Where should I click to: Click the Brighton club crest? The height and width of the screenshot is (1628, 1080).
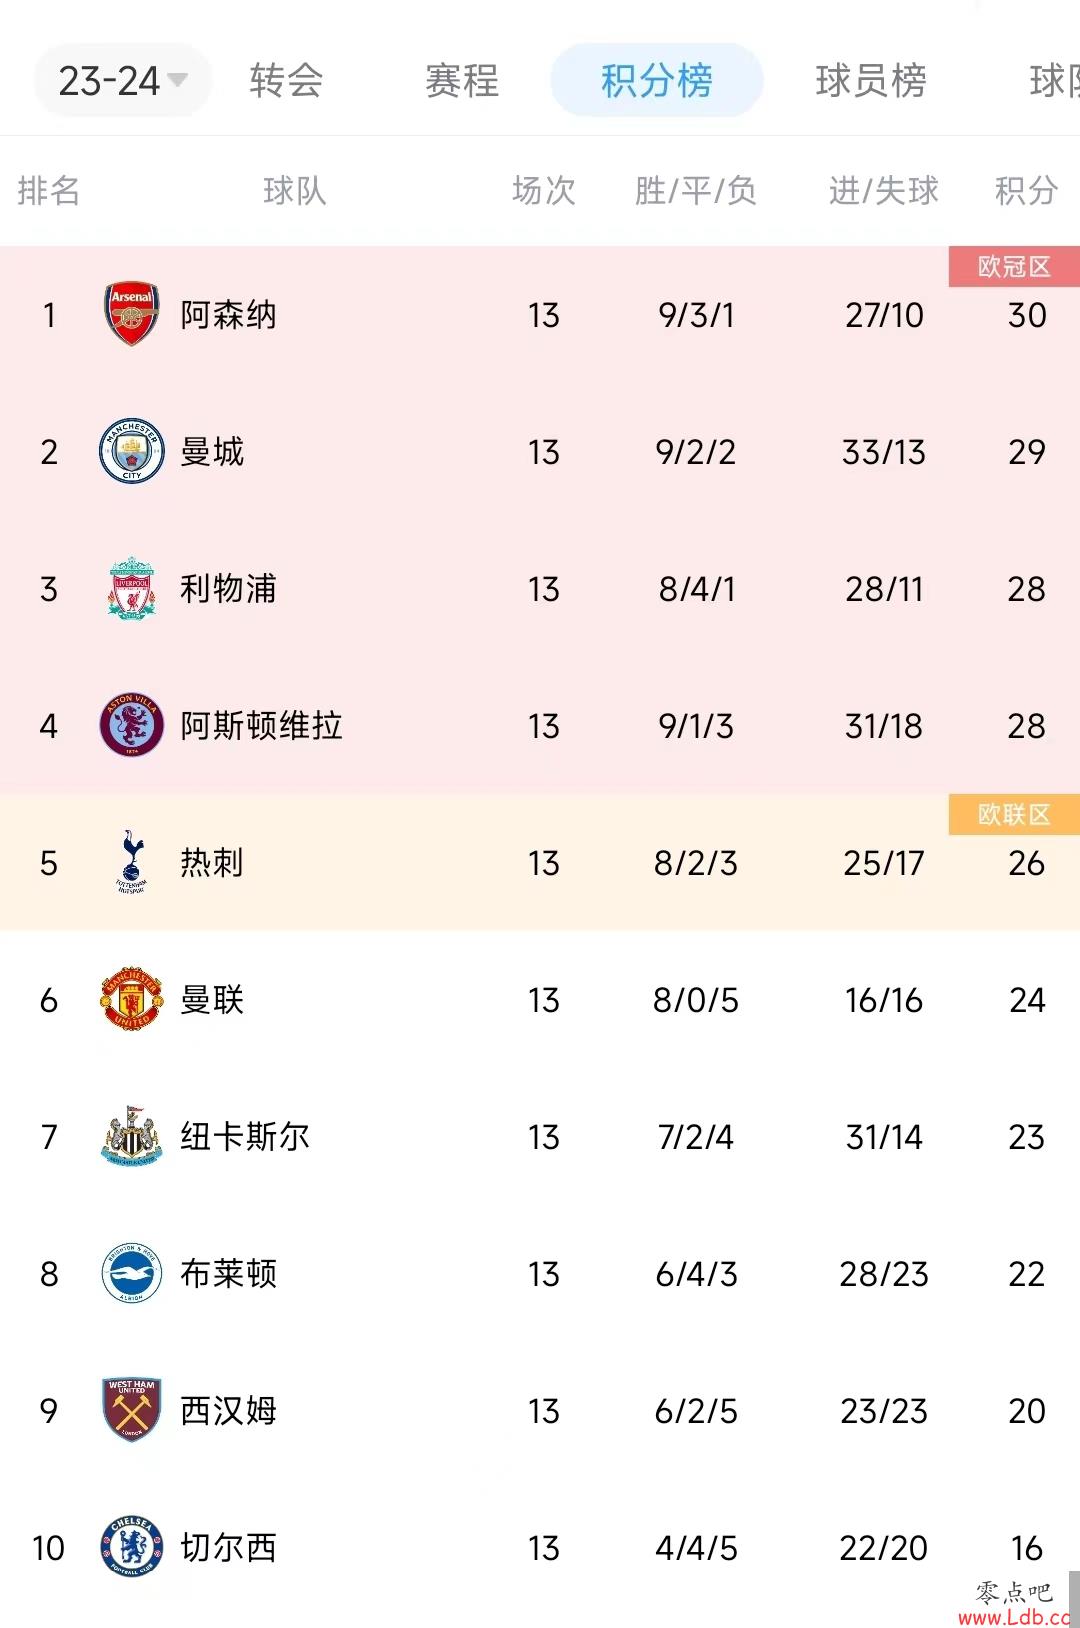click(x=132, y=1273)
